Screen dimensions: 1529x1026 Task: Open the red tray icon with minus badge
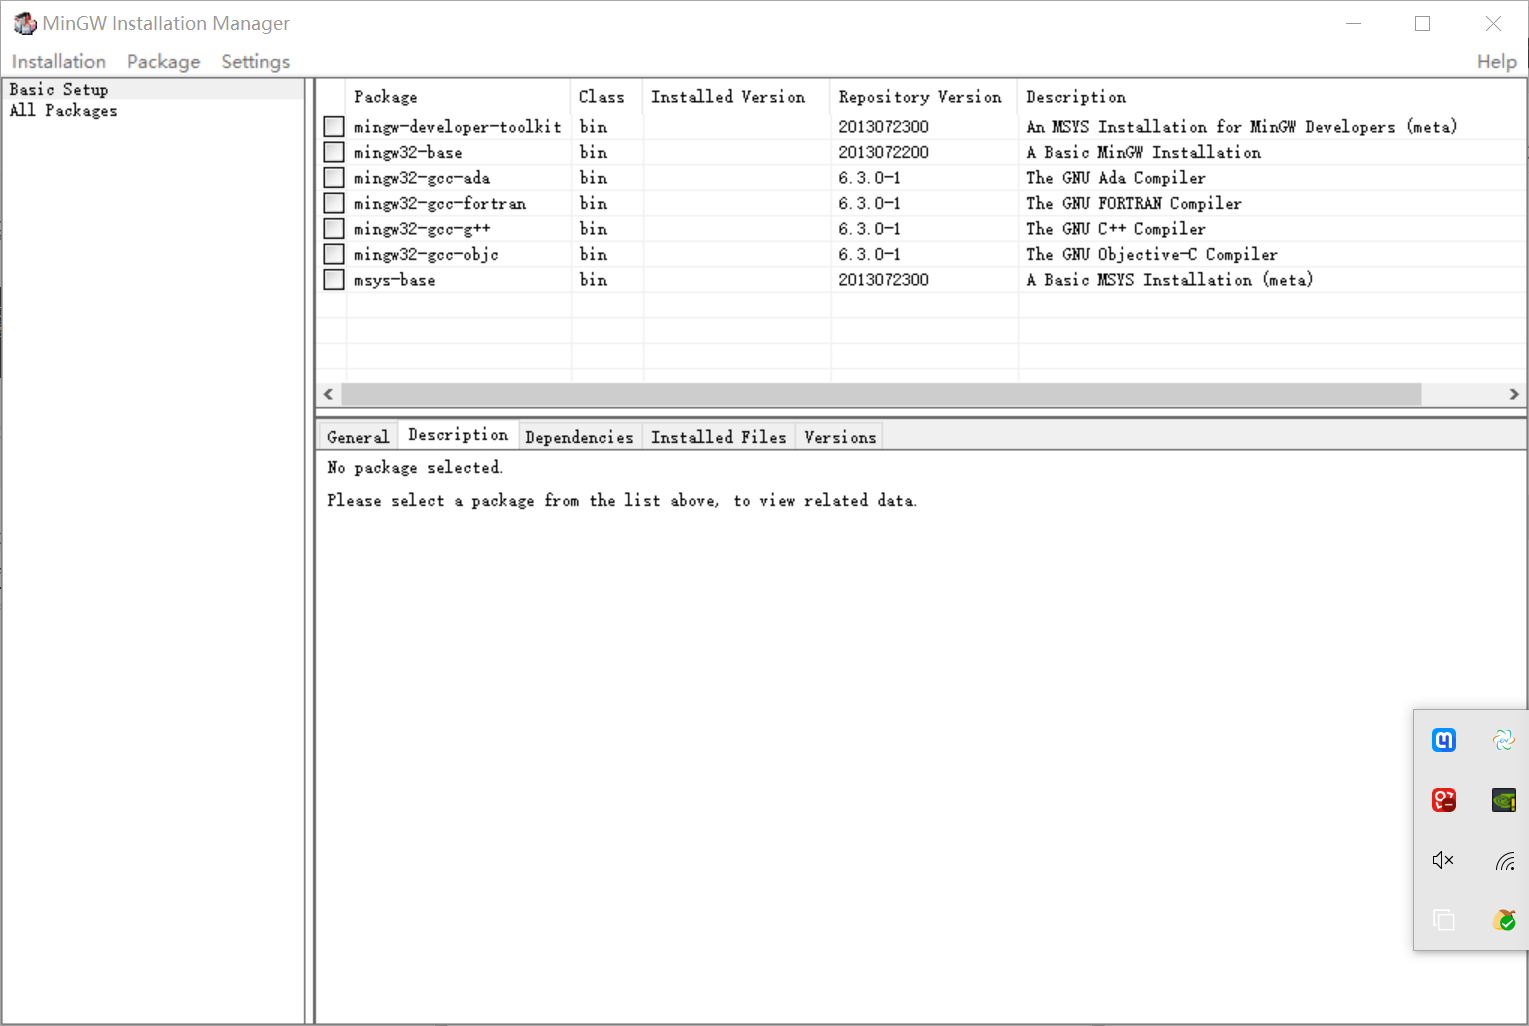1443,800
